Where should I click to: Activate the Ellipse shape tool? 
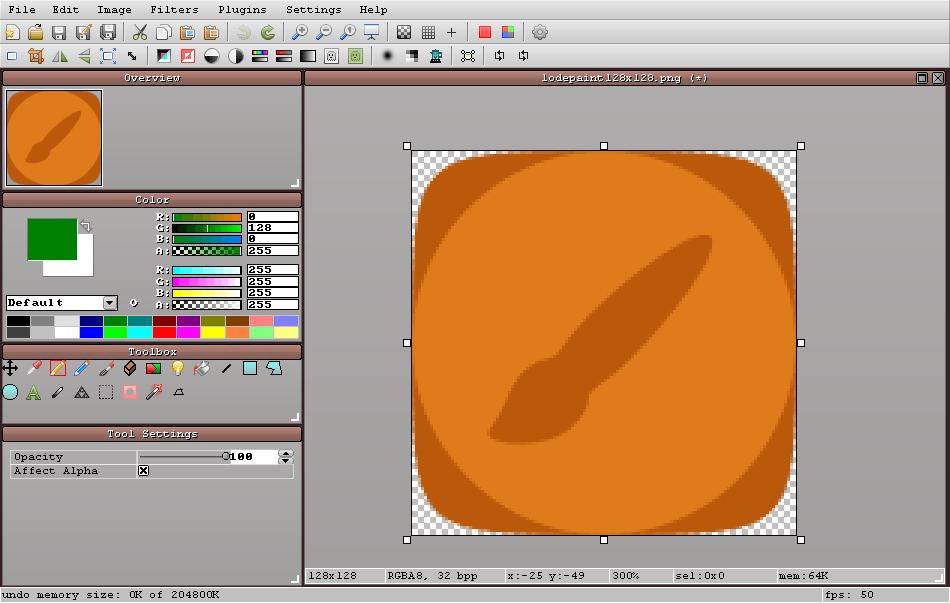coord(10,393)
